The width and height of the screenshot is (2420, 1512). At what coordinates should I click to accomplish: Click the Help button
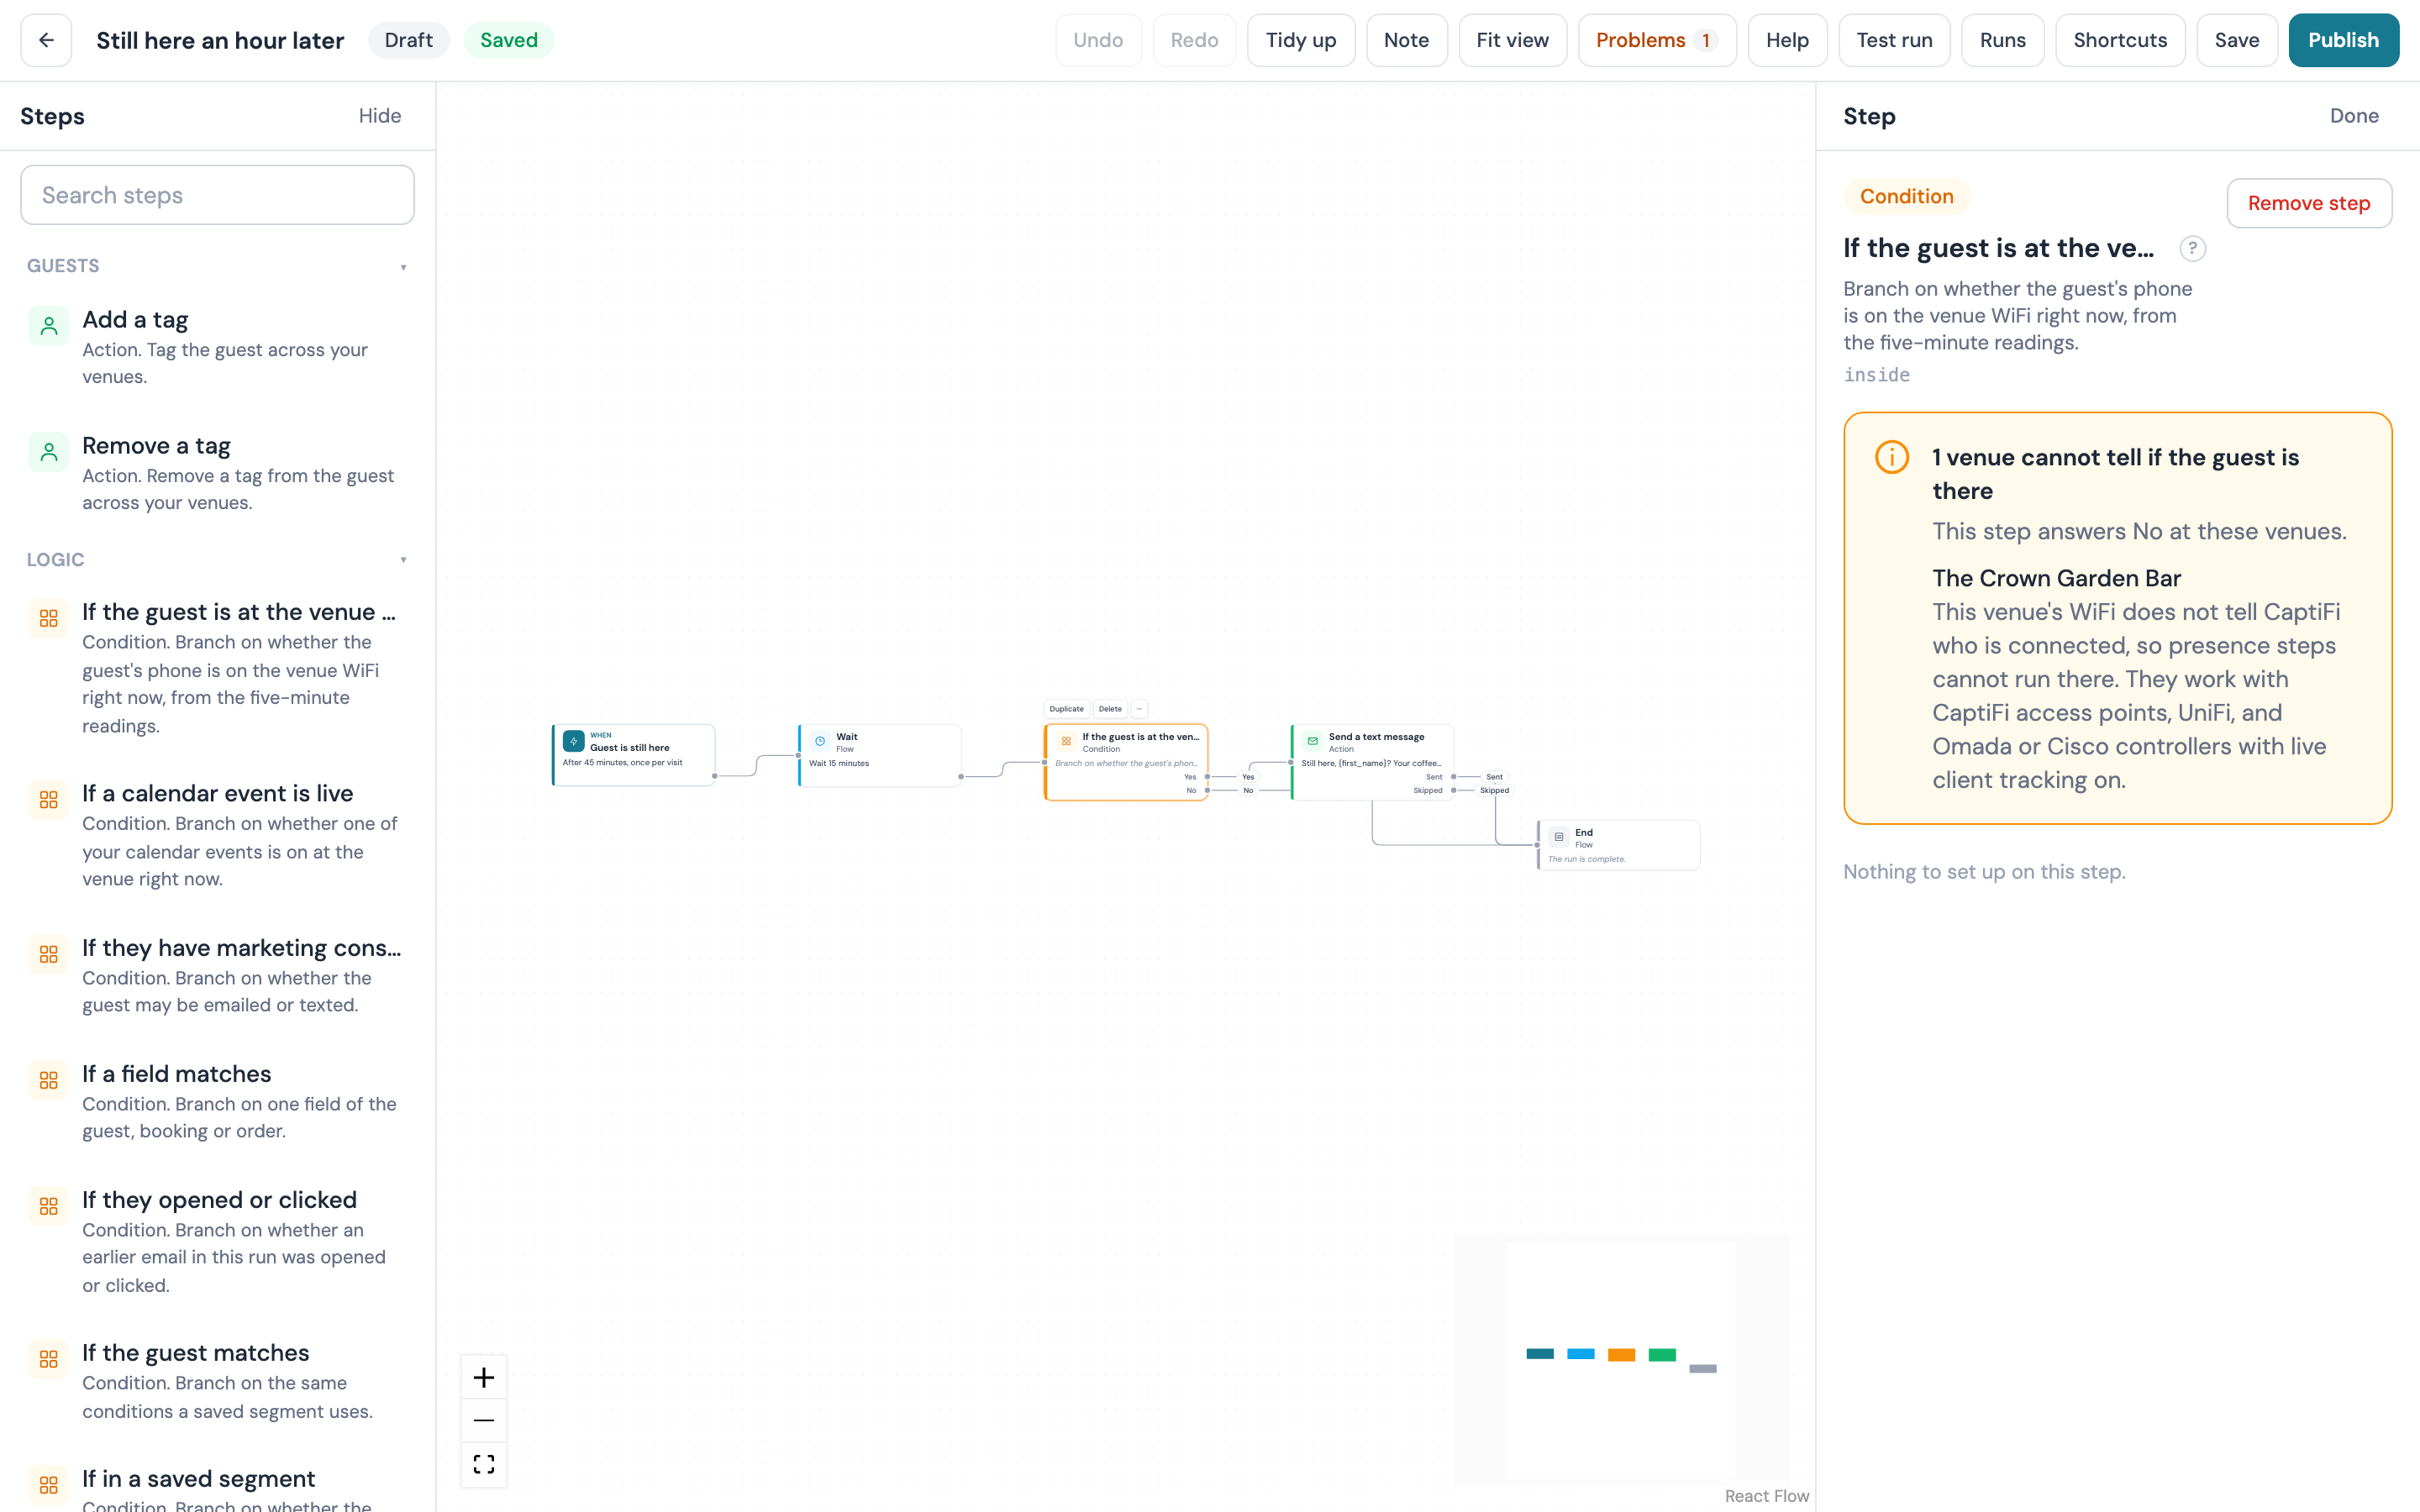1787,40
